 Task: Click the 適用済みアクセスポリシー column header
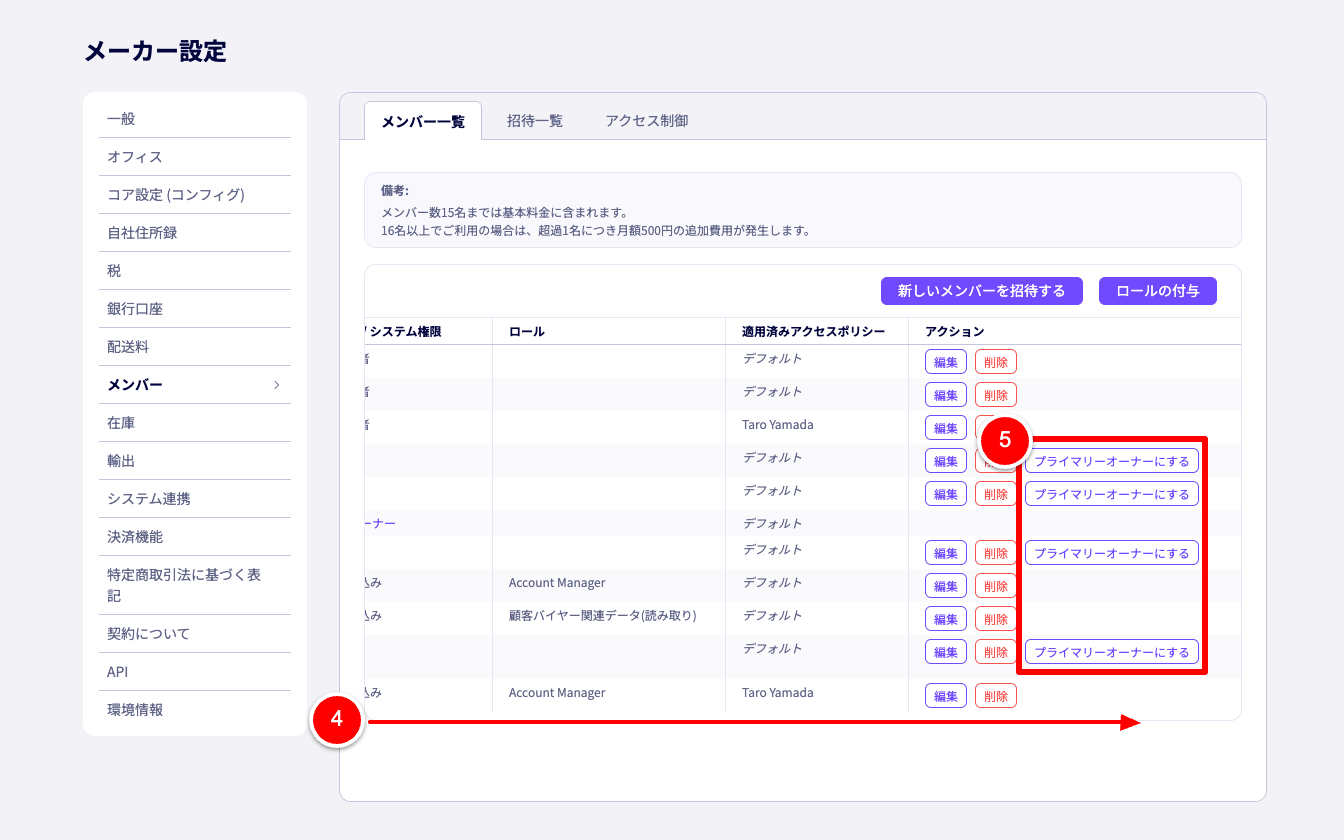(x=813, y=331)
